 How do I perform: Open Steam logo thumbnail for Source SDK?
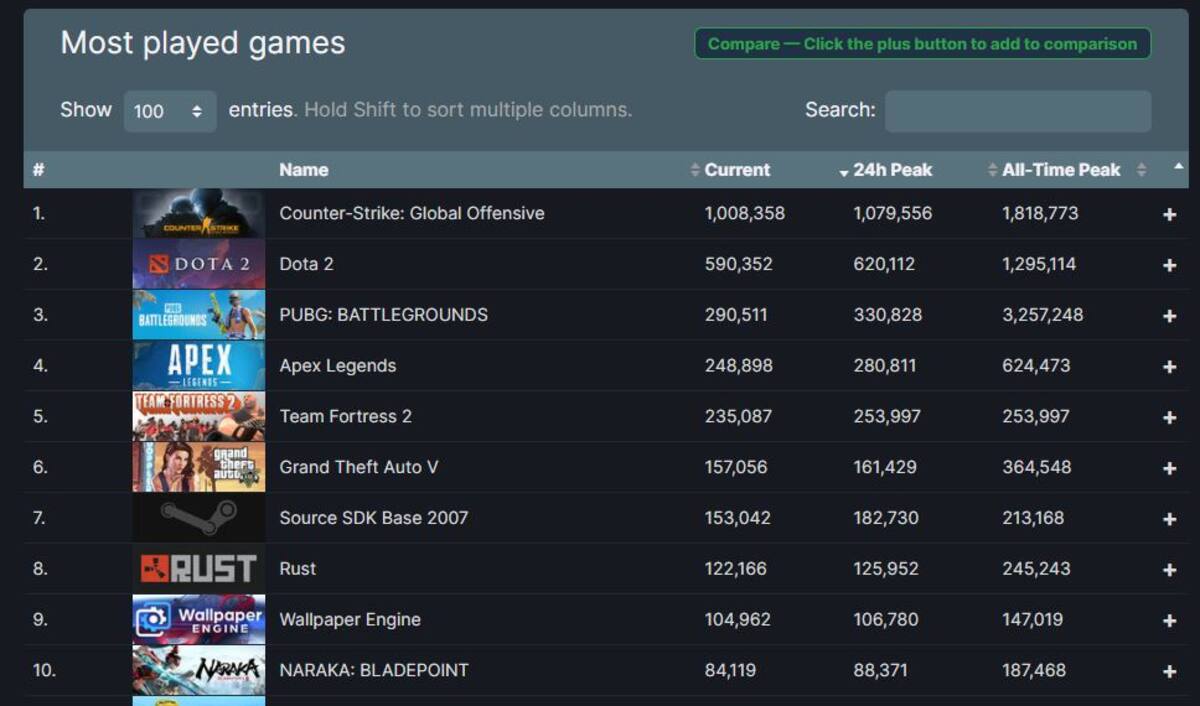199,518
